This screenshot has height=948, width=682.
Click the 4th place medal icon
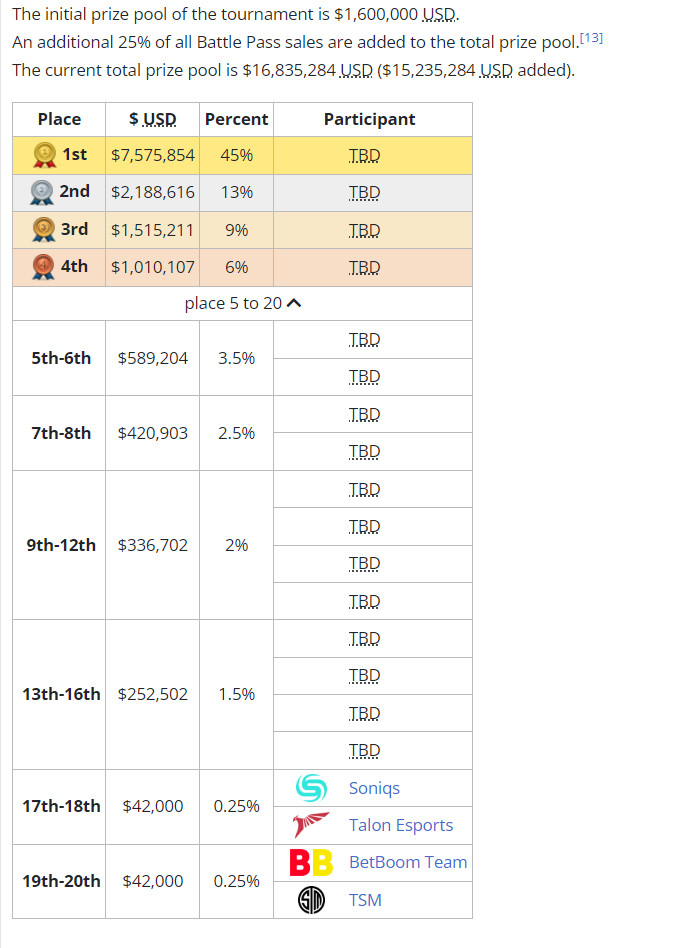(43, 267)
